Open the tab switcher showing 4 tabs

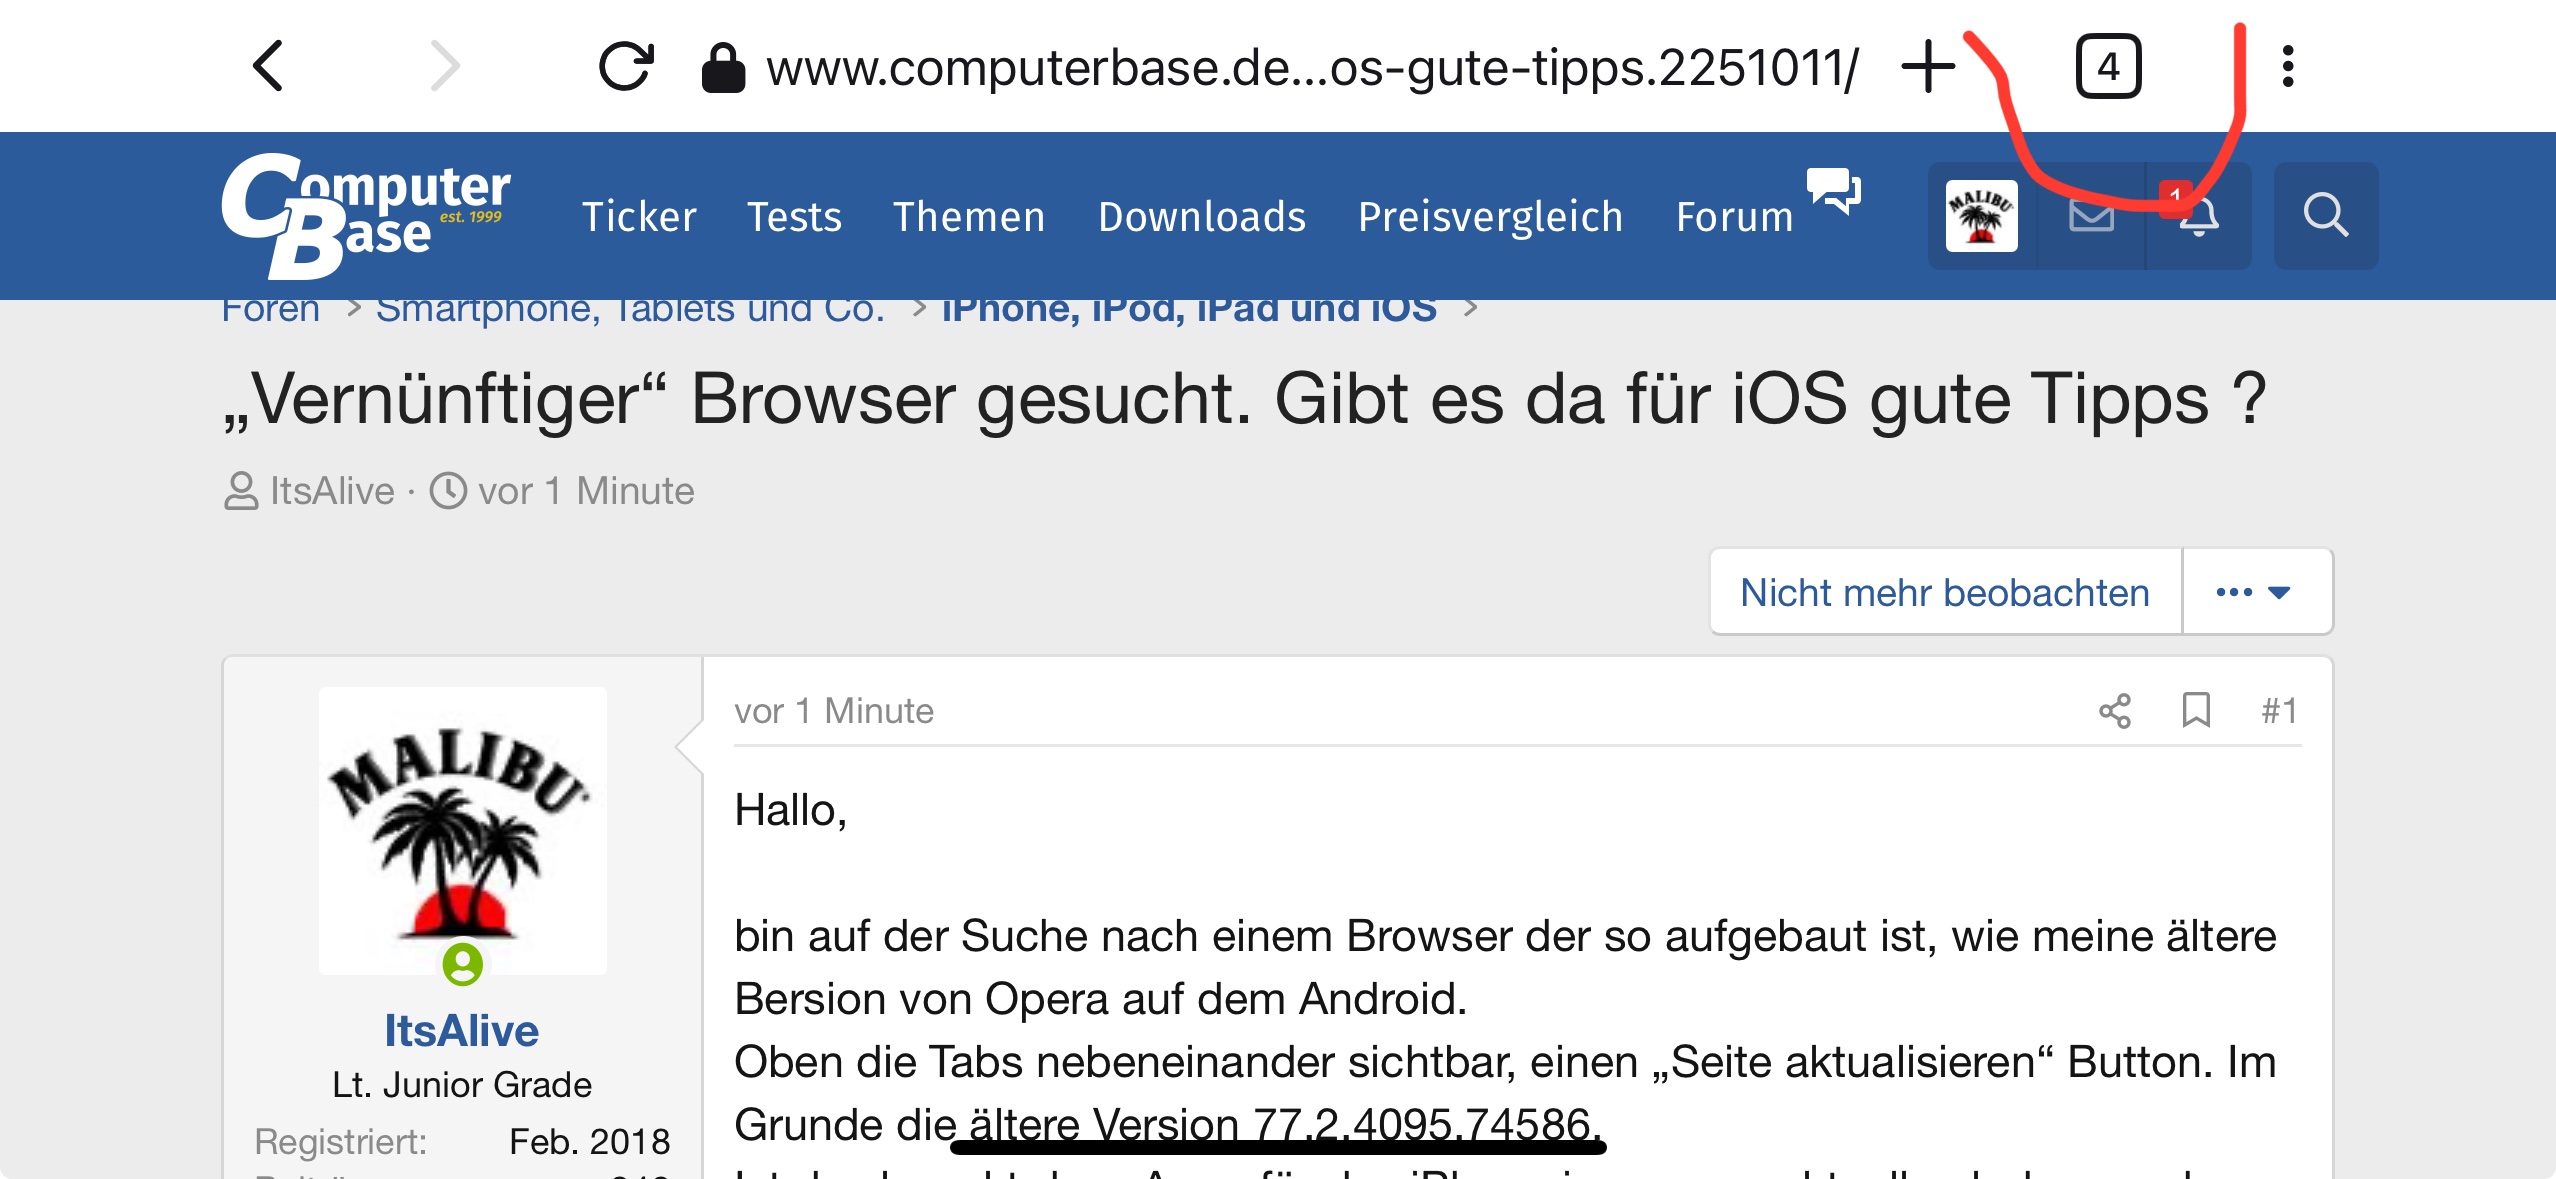coord(2108,67)
